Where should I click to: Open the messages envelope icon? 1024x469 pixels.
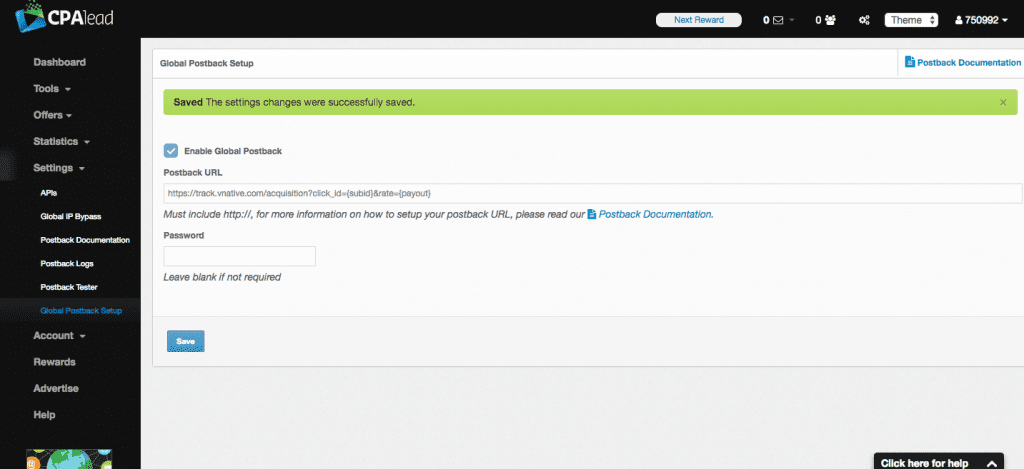coord(777,20)
